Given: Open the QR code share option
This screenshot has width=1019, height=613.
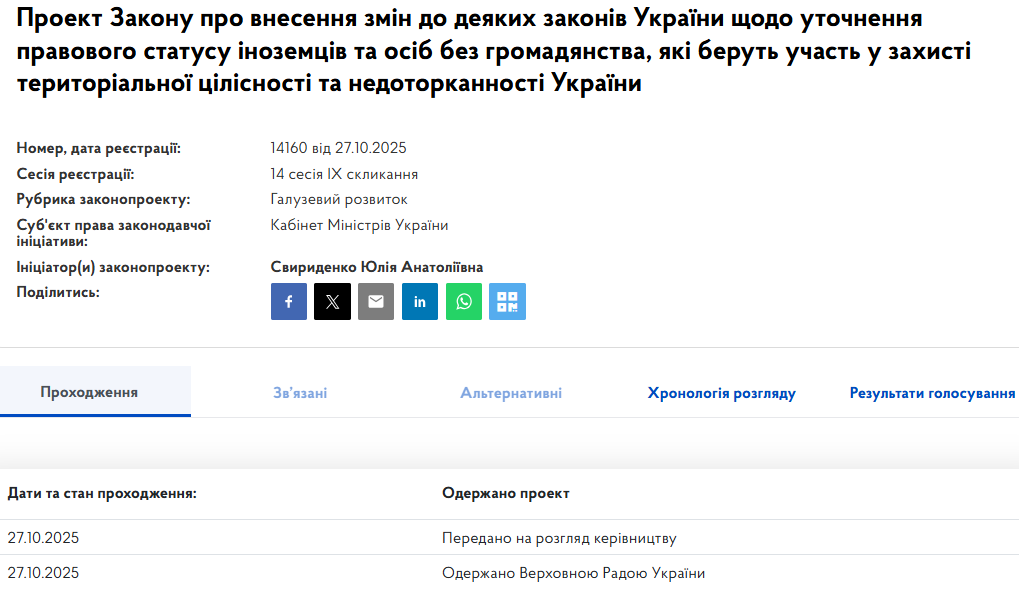Looking at the screenshot, I should coord(507,301).
